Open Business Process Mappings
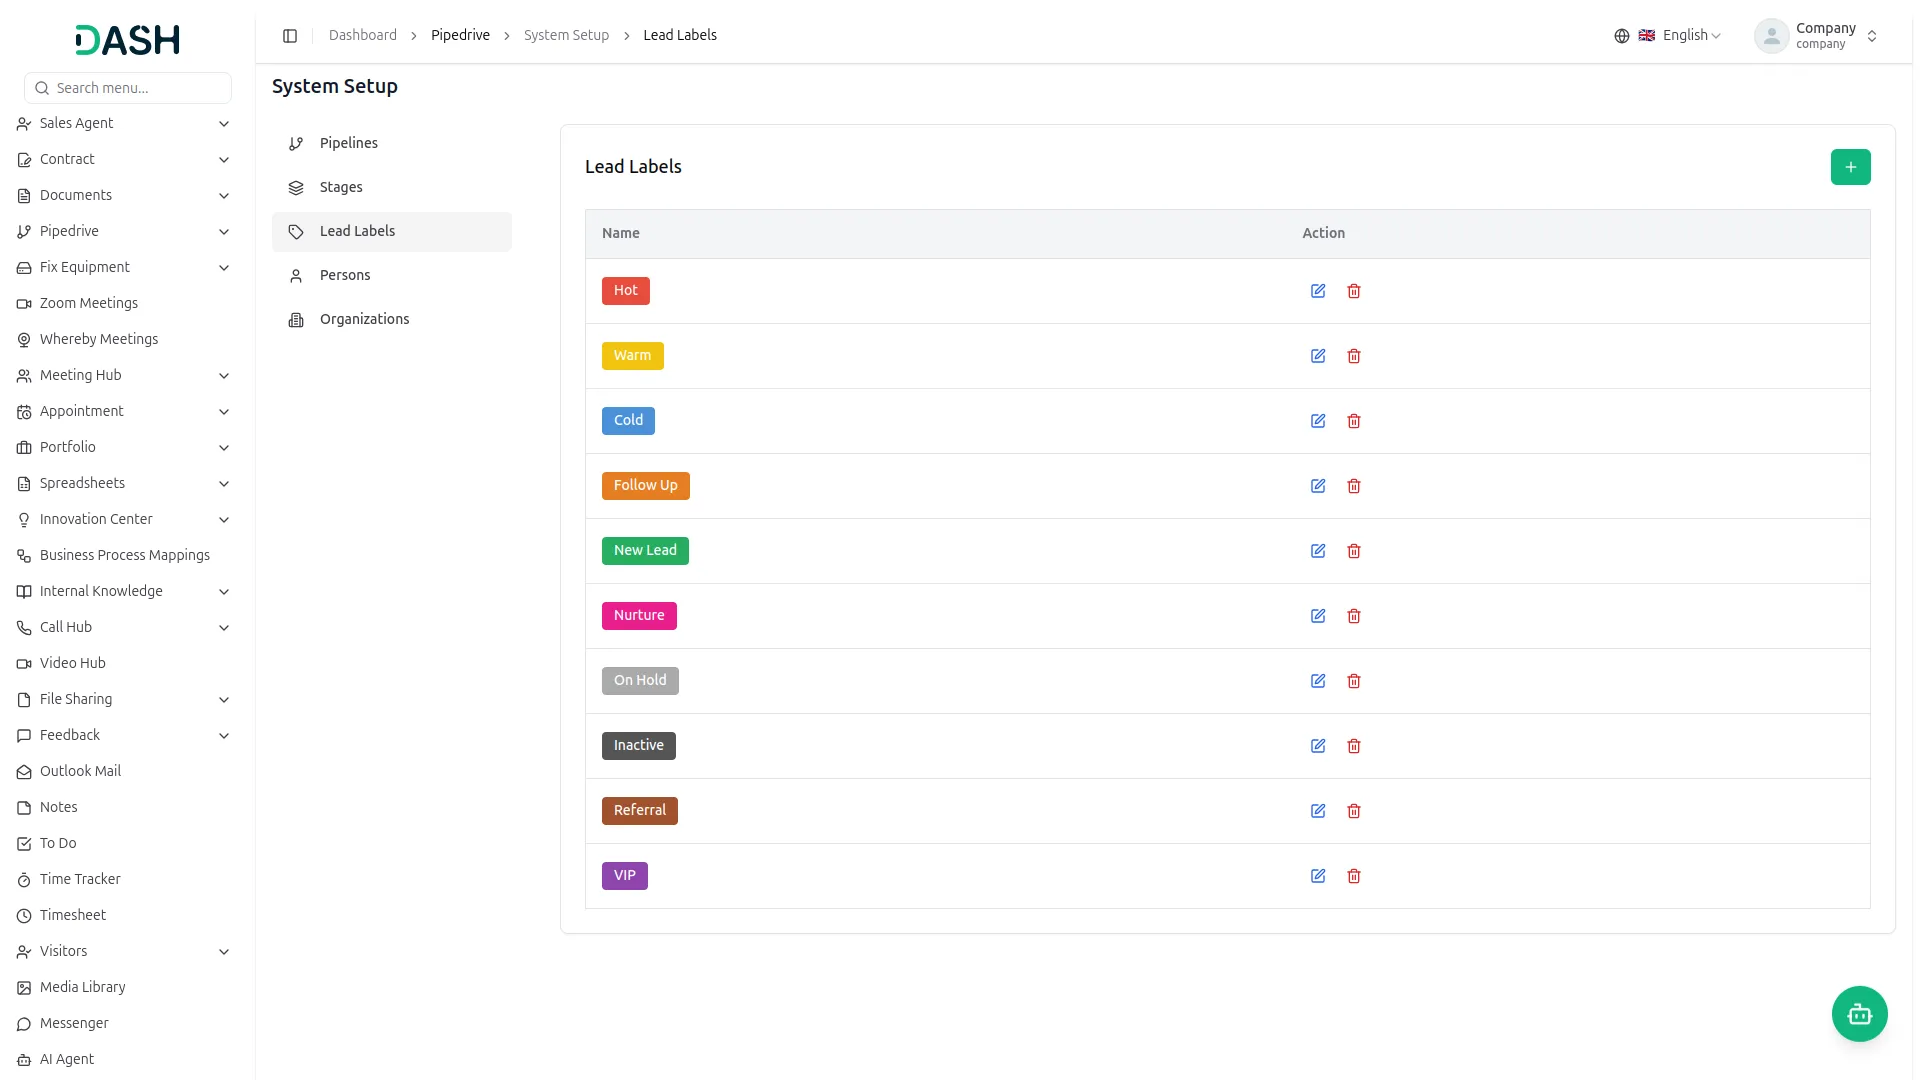The image size is (1920, 1080). pyautogui.click(x=124, y=555)
